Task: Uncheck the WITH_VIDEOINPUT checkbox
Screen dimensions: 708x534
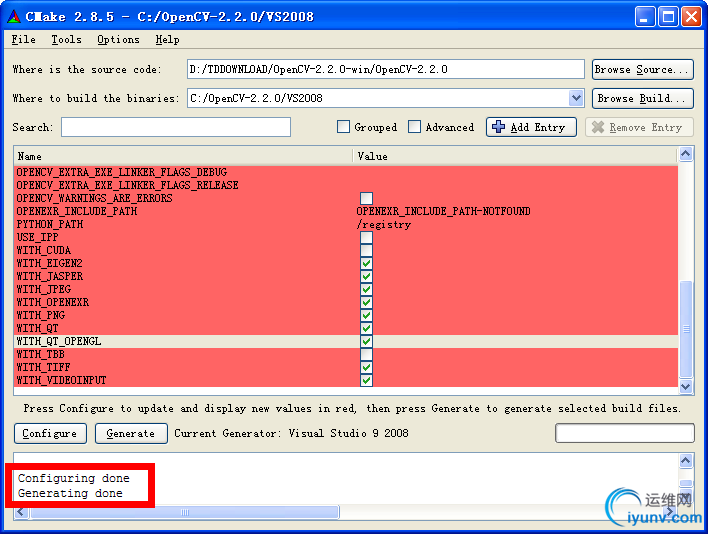Action: [366, 380]
